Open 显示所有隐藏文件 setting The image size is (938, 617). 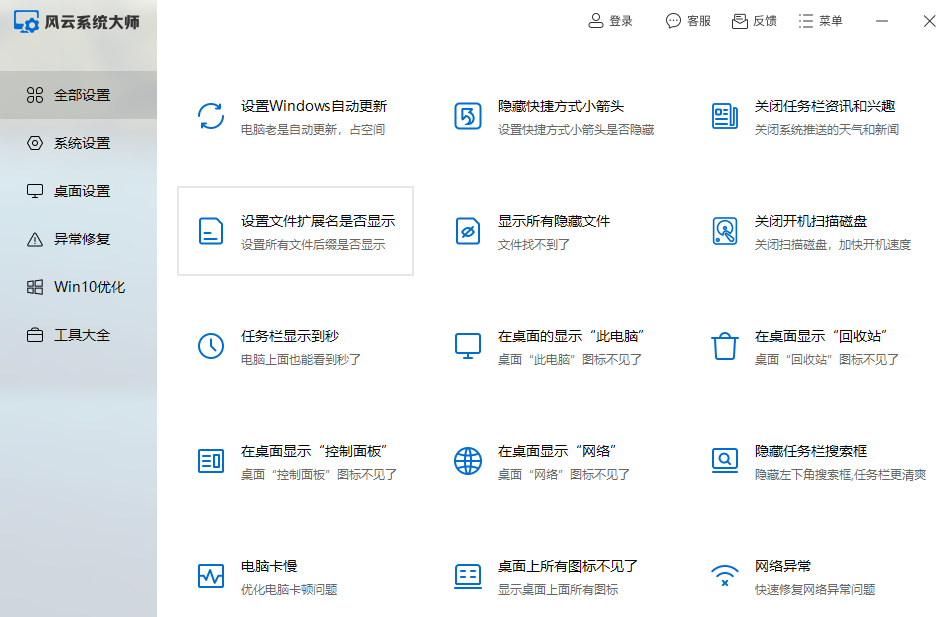click(554, 221)
